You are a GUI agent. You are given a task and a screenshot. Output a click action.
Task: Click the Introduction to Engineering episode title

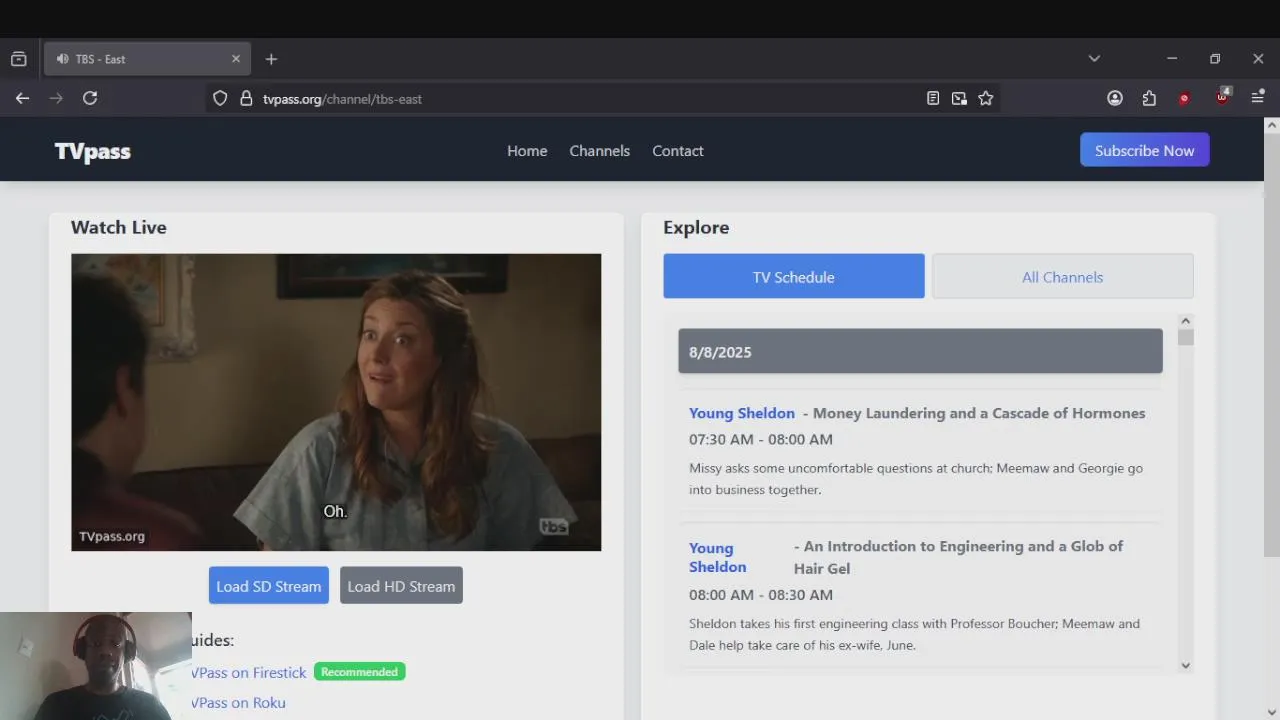pyautogui.click(x=958, y=557)
